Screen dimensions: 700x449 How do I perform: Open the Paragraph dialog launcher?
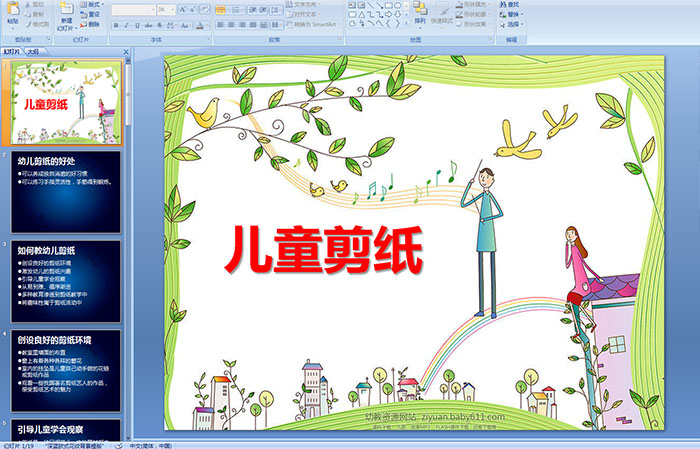click(340, 40)
